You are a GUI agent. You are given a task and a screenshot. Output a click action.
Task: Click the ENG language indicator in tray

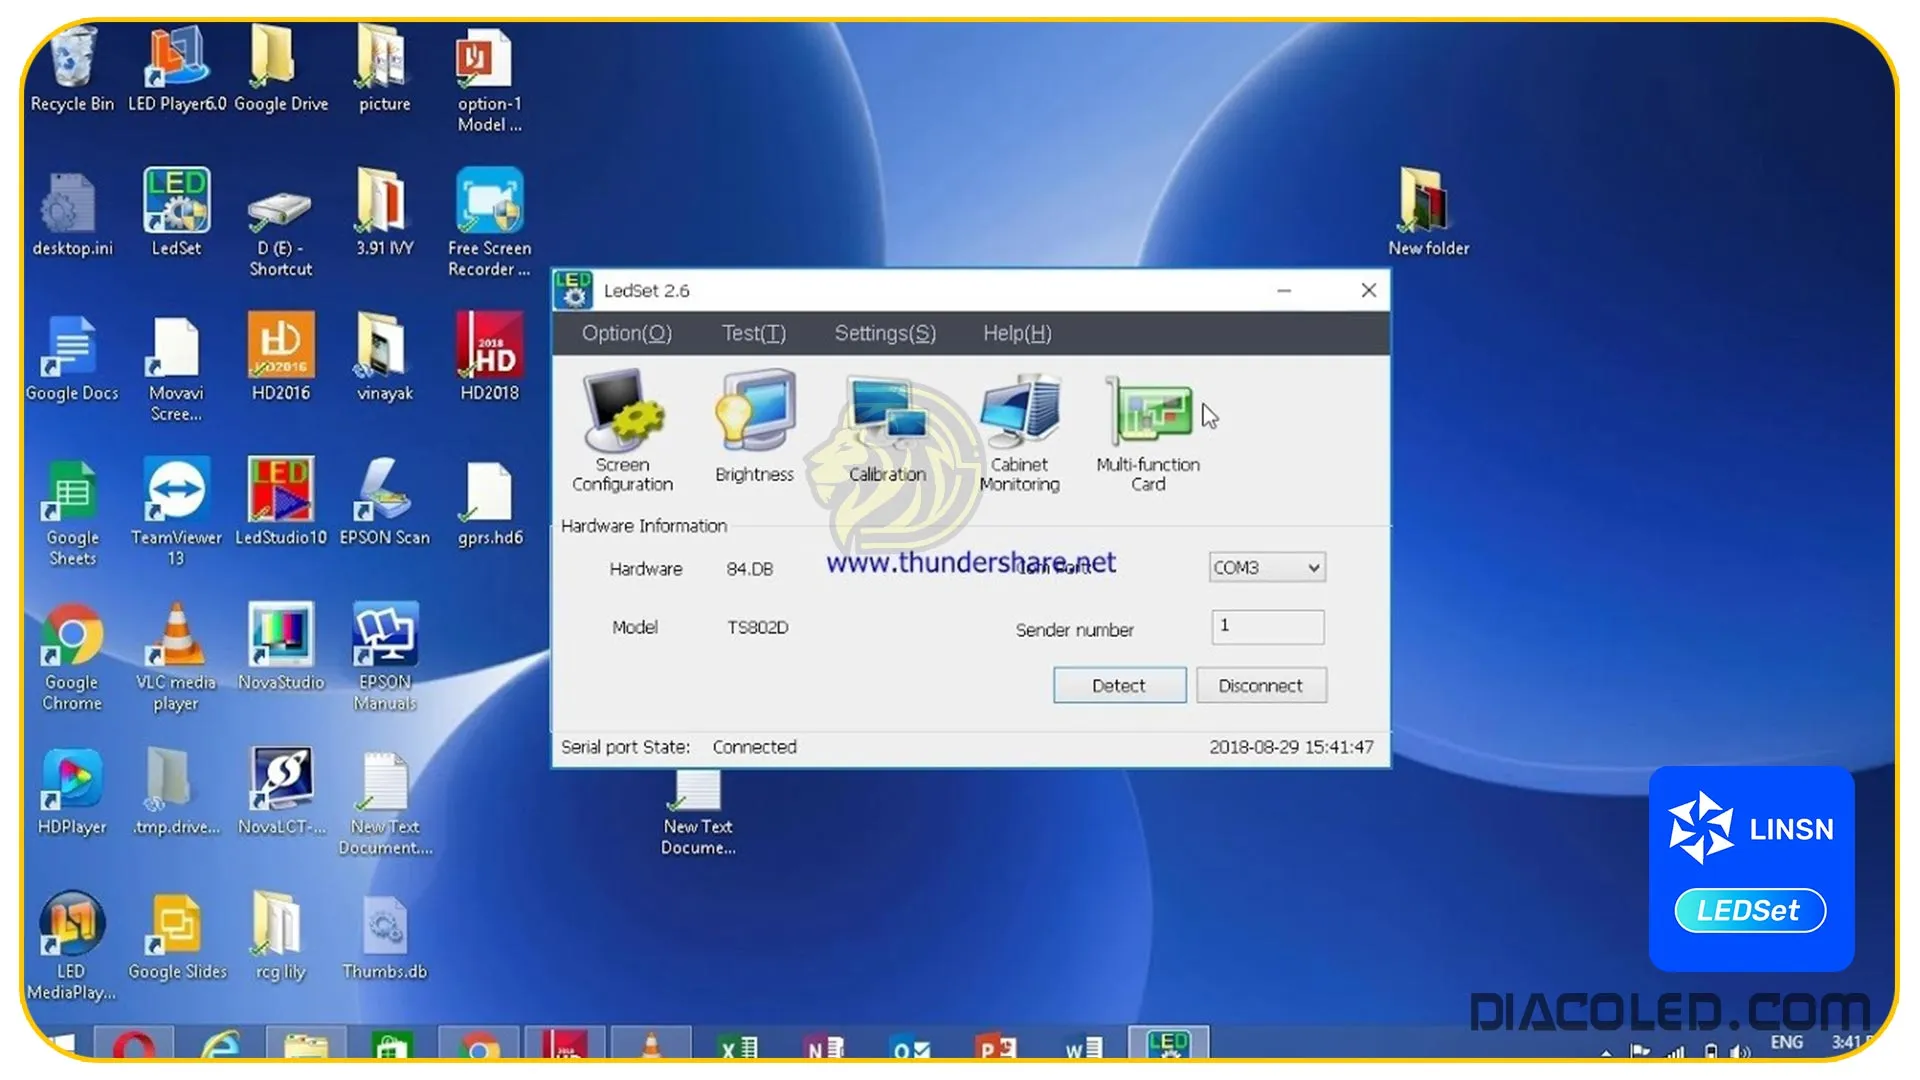(1786, 1042)
